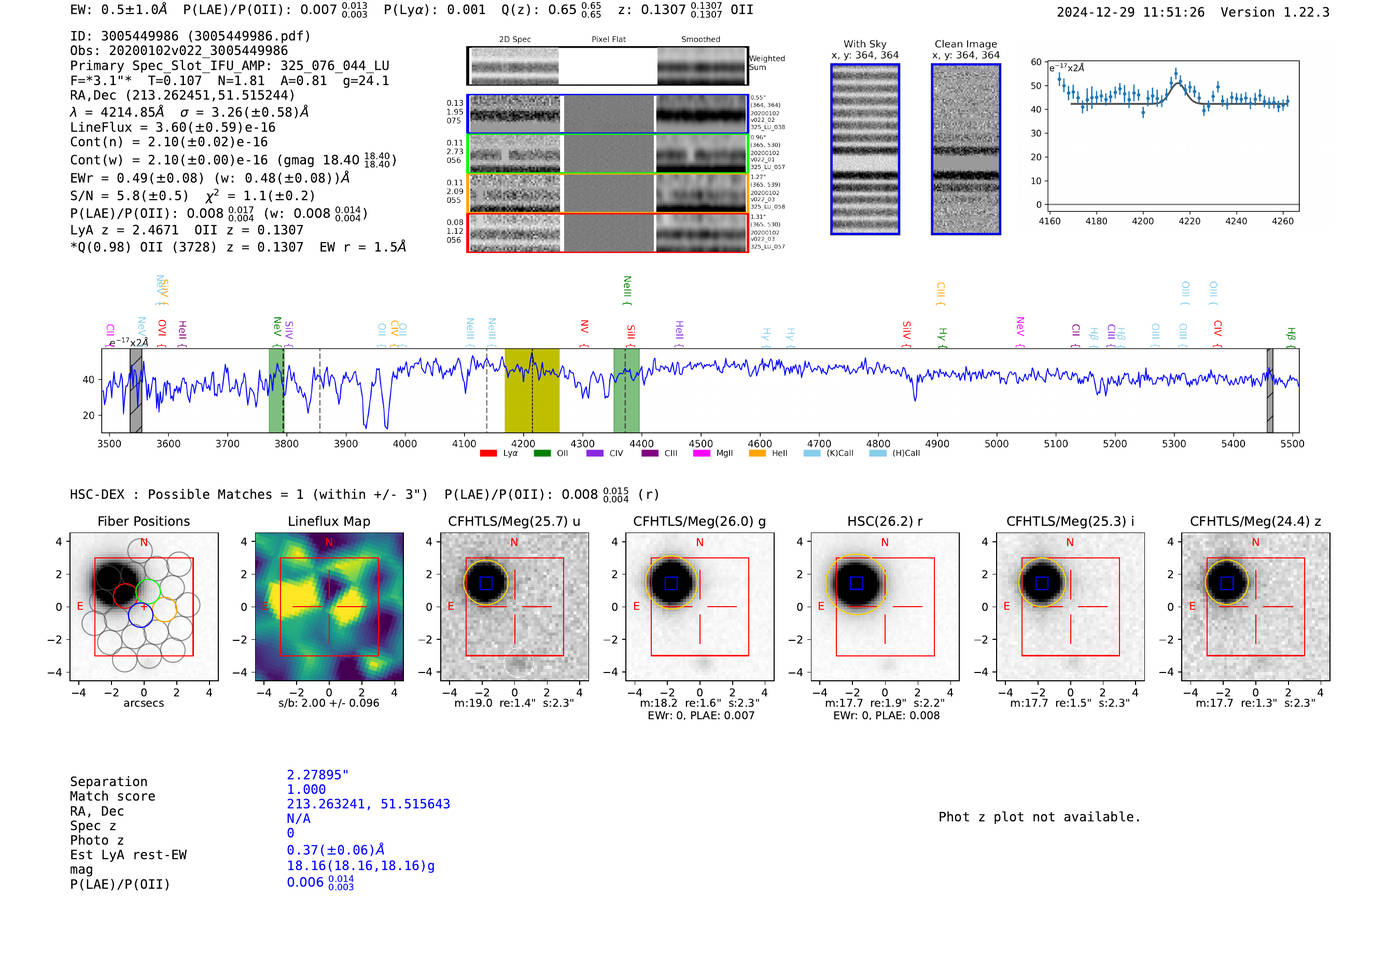Viewport: 1400px width, 953px height.
Task: Open the Lineflux Map image
Action: click(x=329, y=606)
